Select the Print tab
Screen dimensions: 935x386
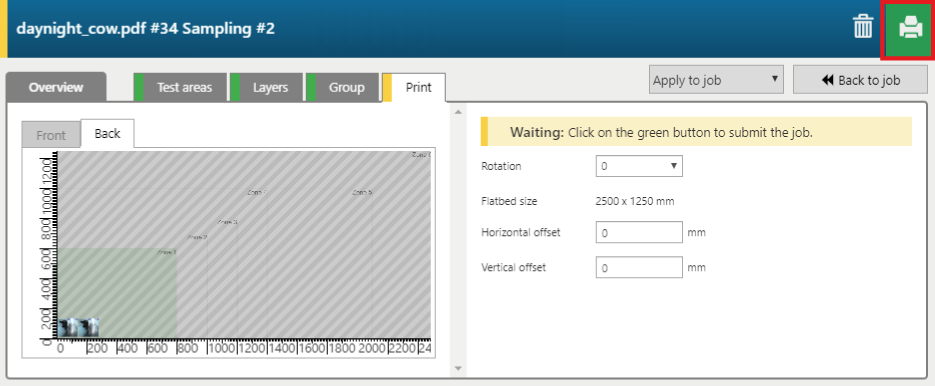(x=414, y=88)
